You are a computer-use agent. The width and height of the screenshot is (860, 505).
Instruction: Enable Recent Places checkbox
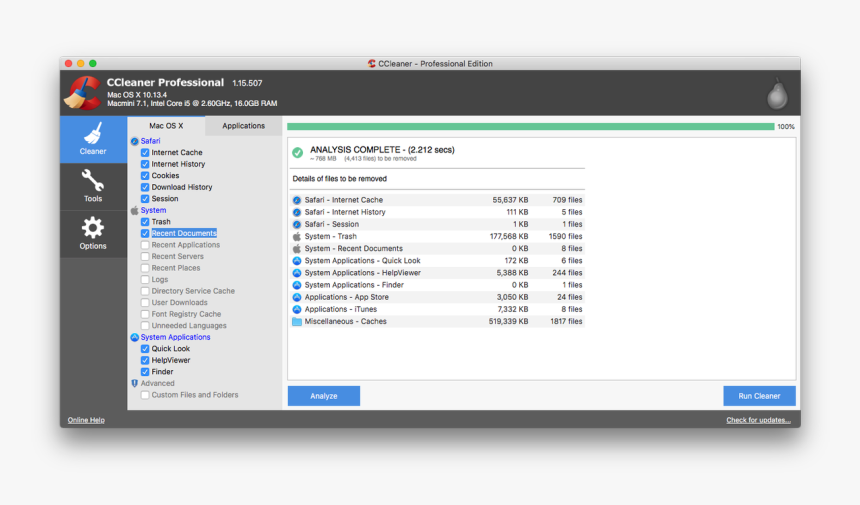(x=145, y=268)
